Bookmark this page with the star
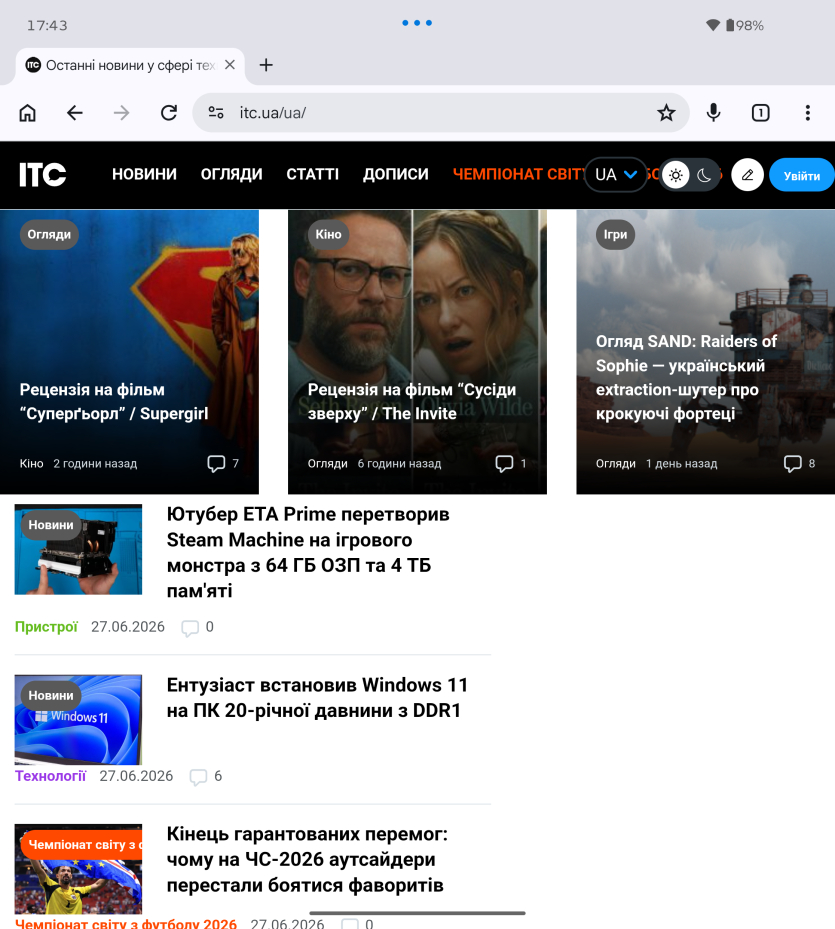The height and width of the screenshot is (929, 835). [666, 113]
